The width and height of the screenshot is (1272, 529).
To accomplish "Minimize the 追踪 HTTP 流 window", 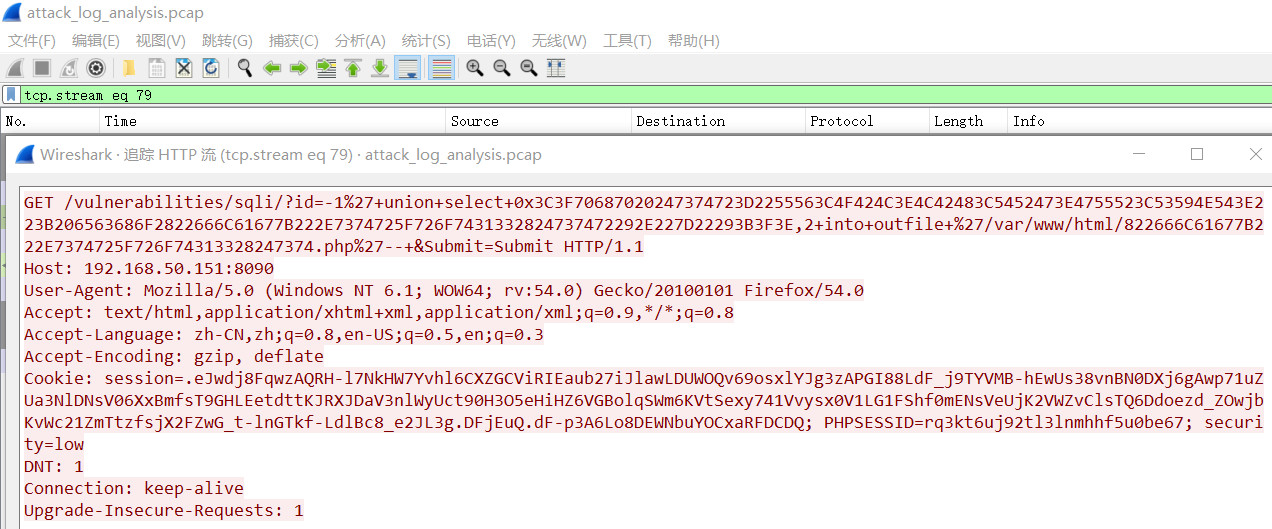I will point(1138,155).
